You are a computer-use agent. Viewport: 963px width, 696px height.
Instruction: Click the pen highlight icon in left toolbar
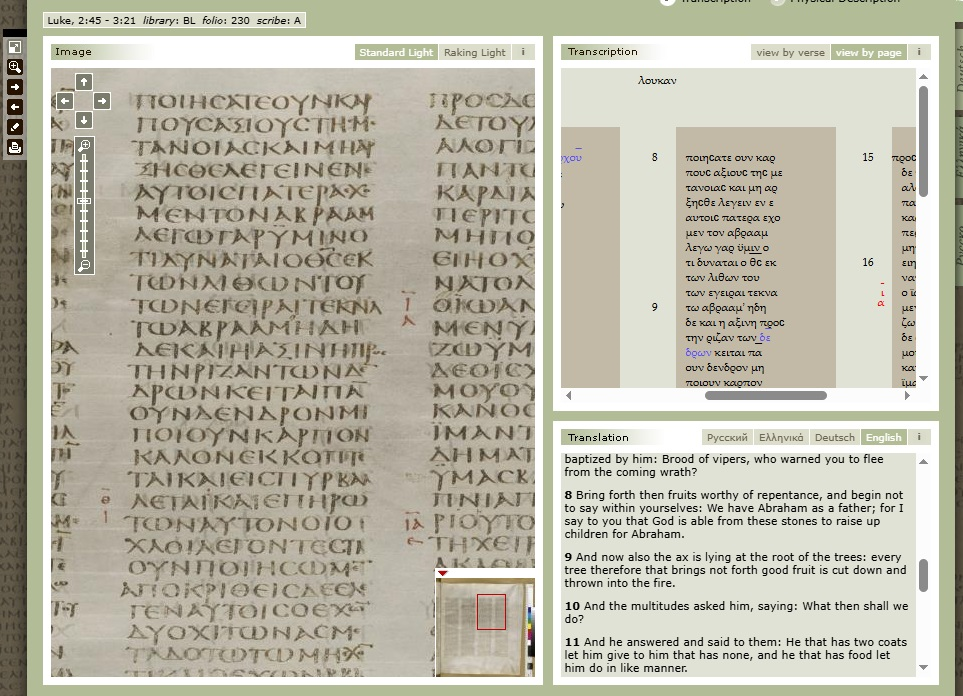pyautogui.click(x=15, y=127)
